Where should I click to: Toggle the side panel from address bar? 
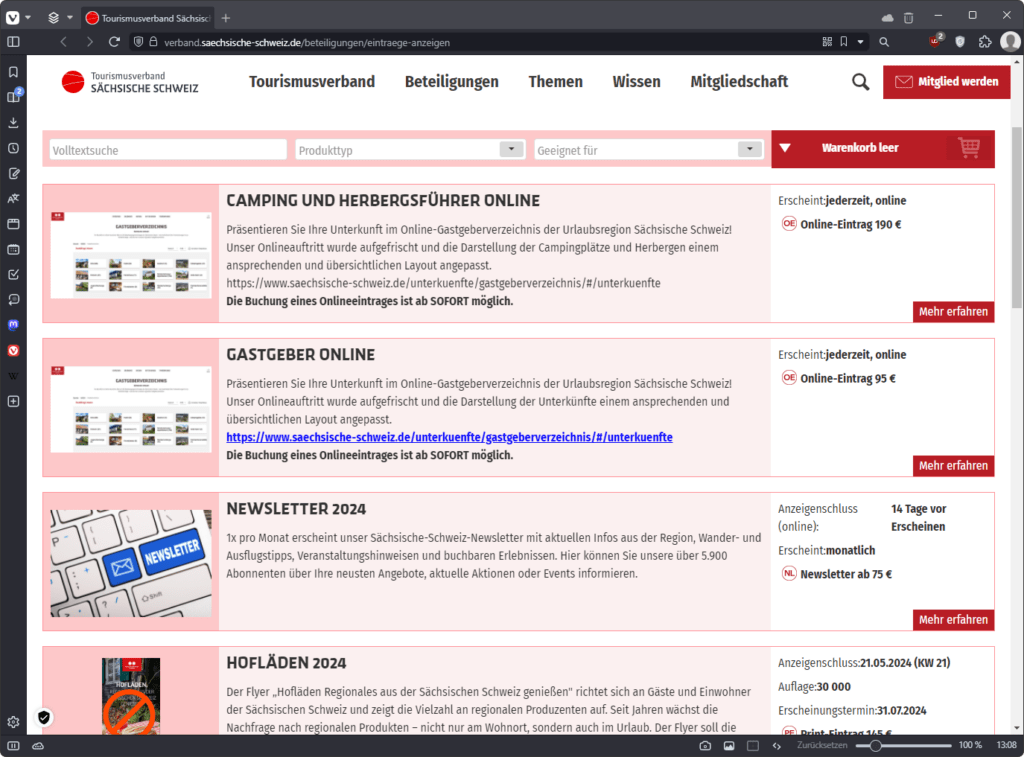[x=13, y=42]
